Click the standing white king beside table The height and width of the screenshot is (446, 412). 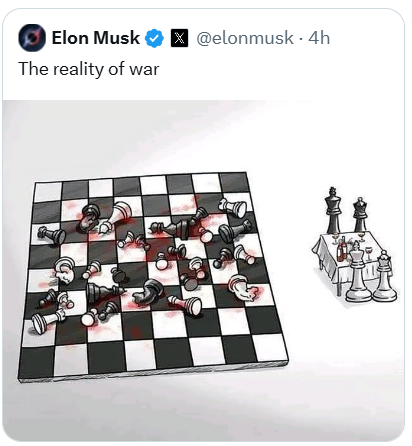point(358,272)
